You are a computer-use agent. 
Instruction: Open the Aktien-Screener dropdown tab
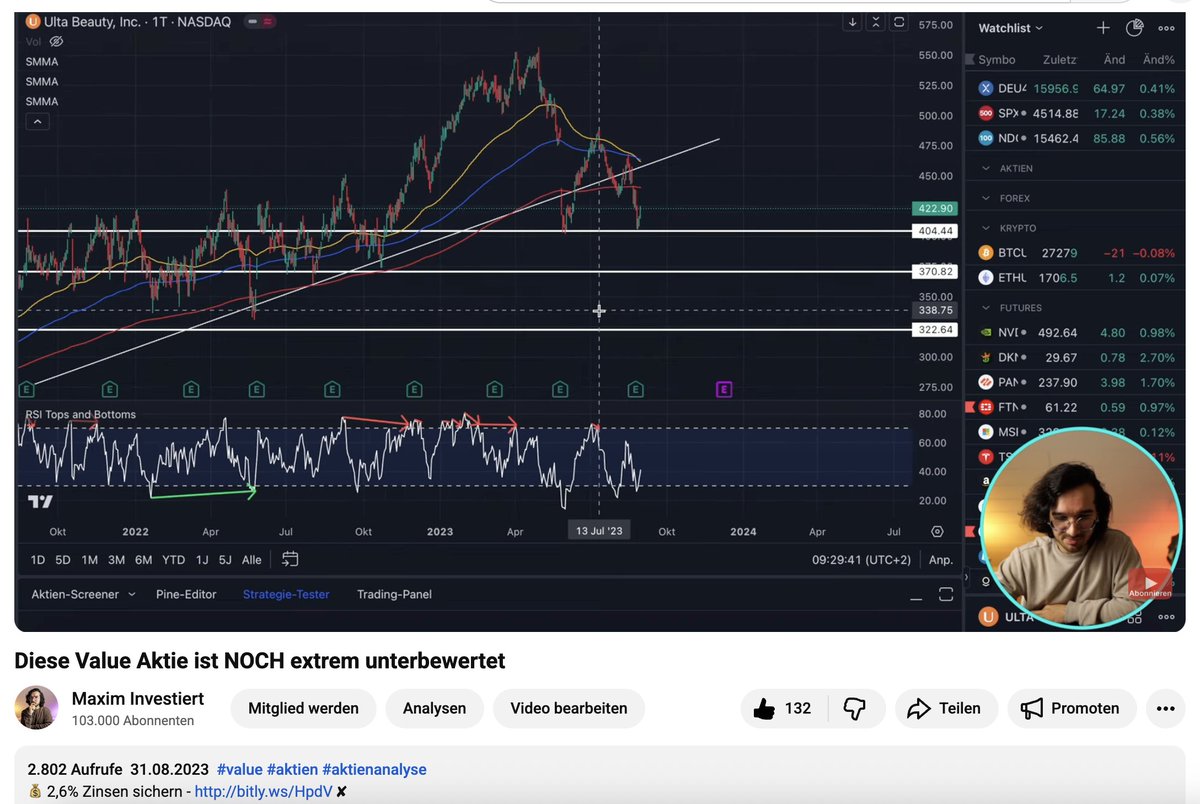pos(83,594)
